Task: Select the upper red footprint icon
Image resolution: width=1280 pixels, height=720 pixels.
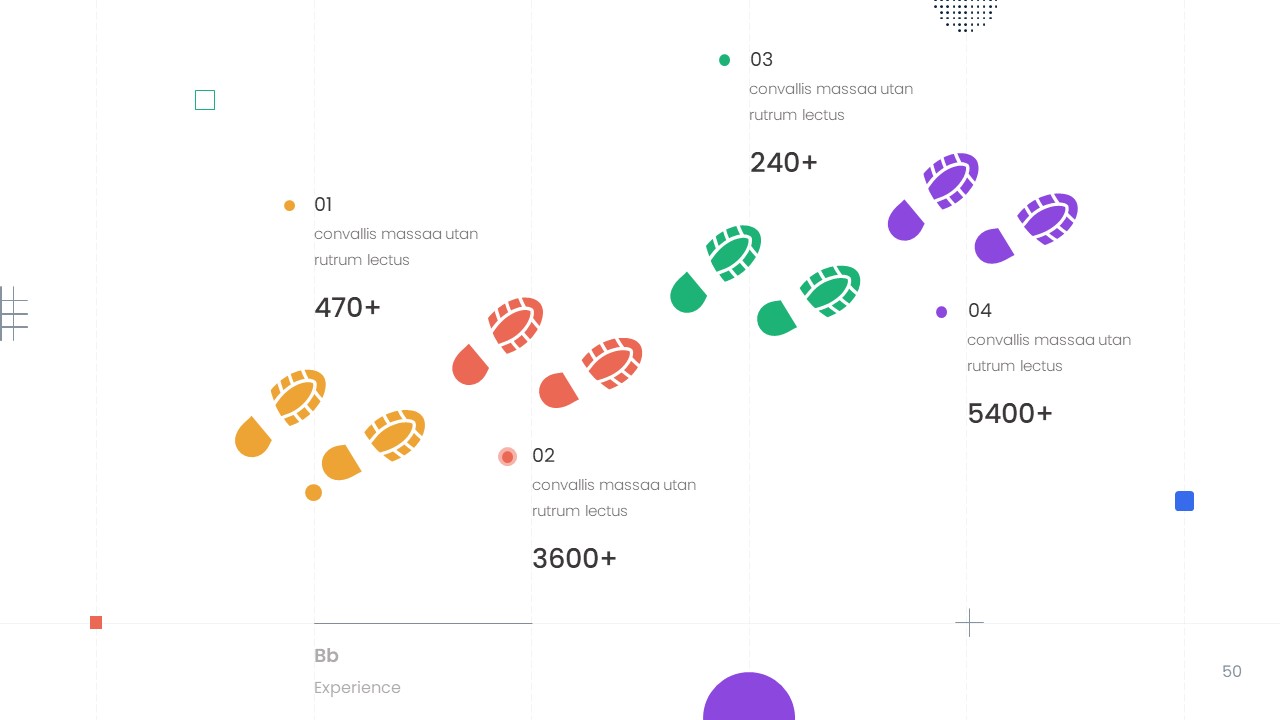Action: [499, 339]
